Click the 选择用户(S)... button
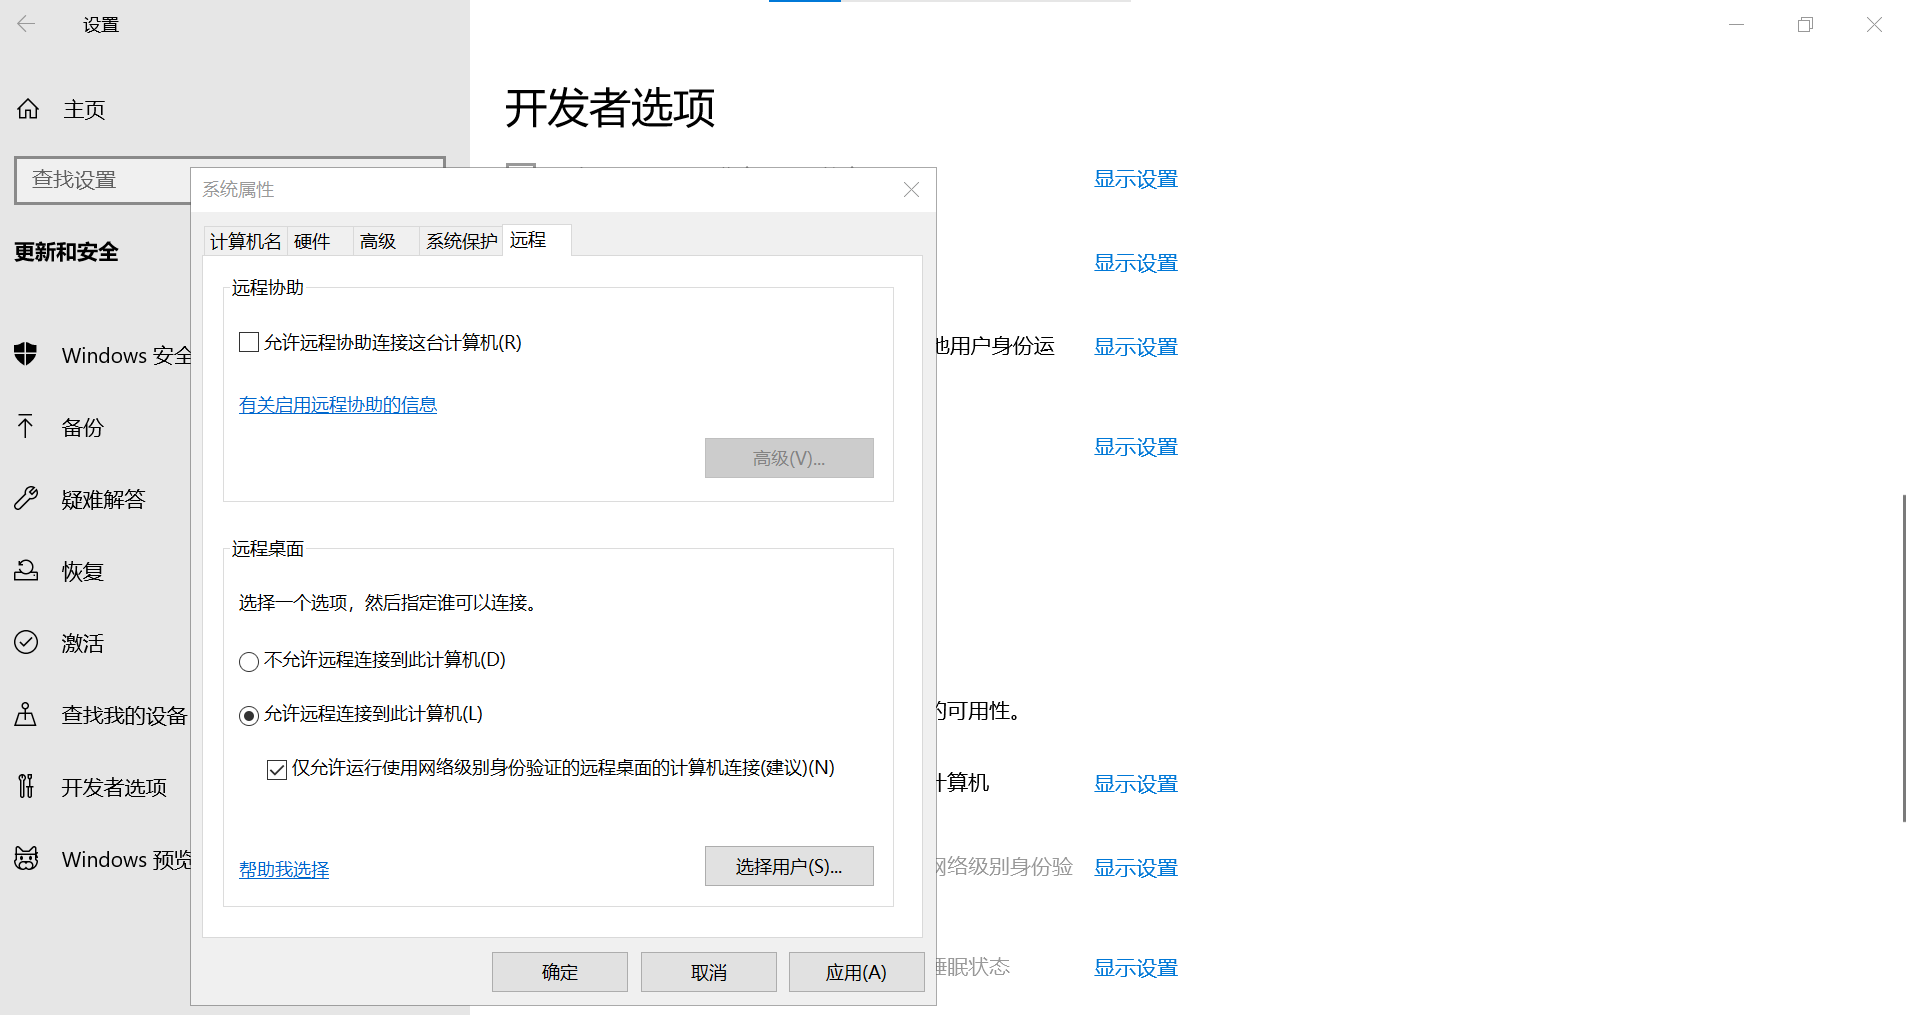1909x1015 pixels. click(788, 867)
